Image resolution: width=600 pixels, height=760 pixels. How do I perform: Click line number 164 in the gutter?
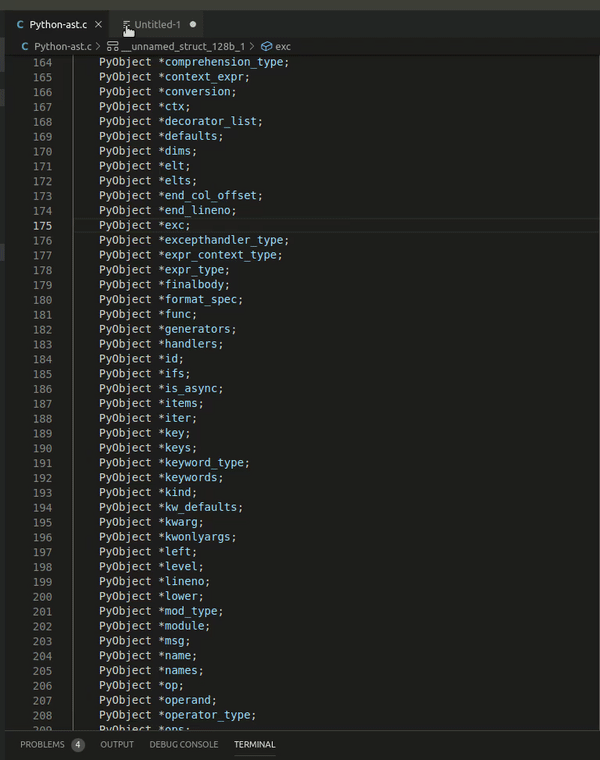pos(42,63)
